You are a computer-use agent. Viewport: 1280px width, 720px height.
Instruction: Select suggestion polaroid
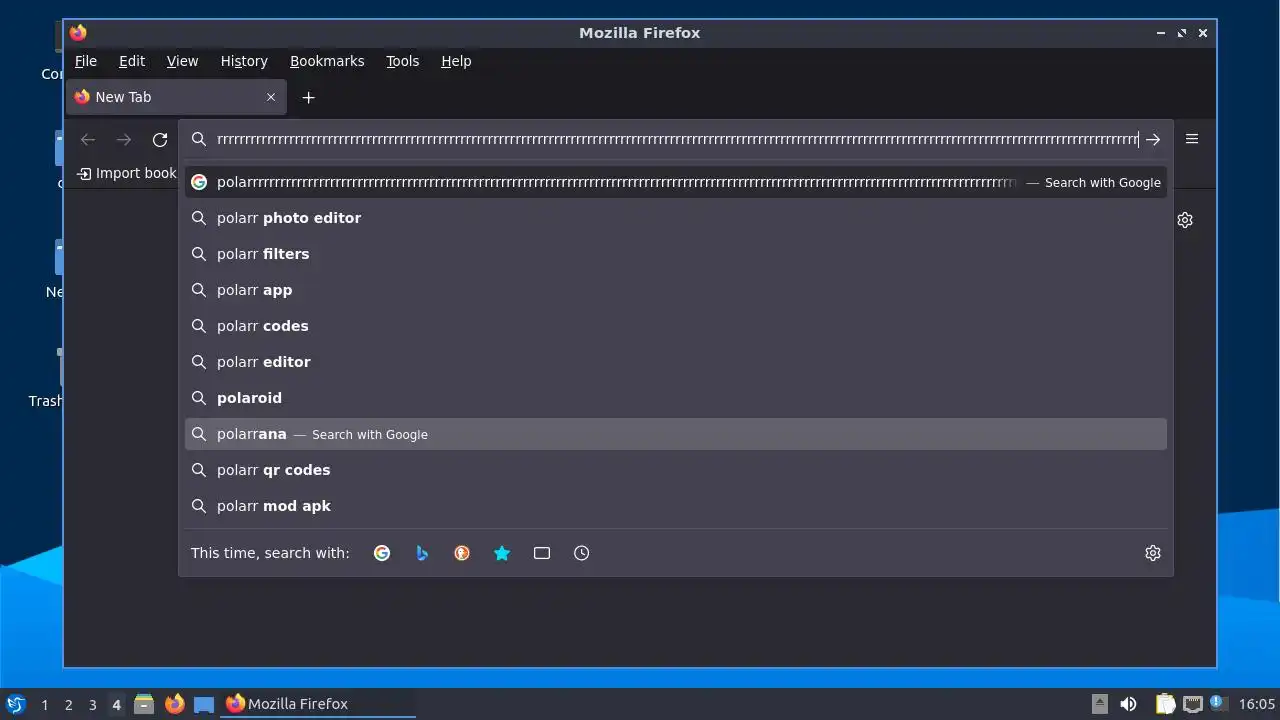pos(676,398)
